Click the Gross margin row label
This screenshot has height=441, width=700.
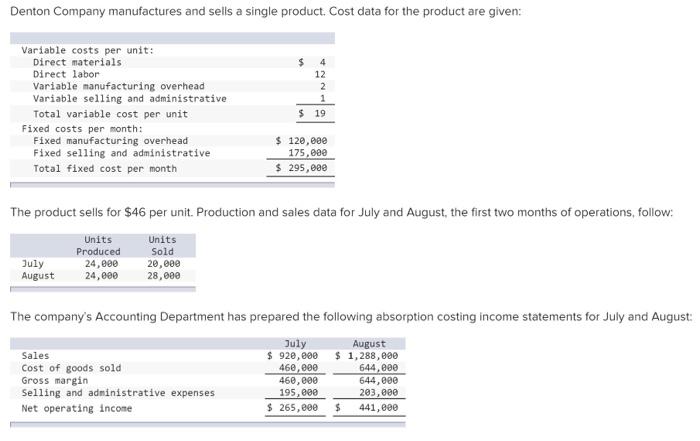(x=55, y=381)
